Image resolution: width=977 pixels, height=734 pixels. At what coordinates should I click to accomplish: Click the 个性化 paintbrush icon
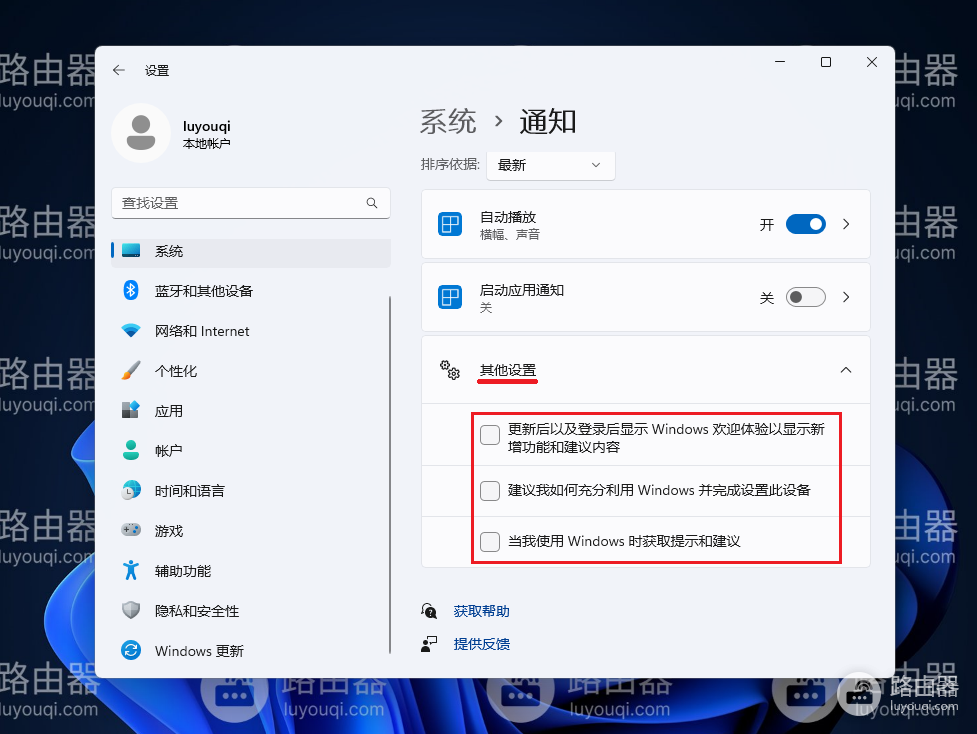coord(131,371)
